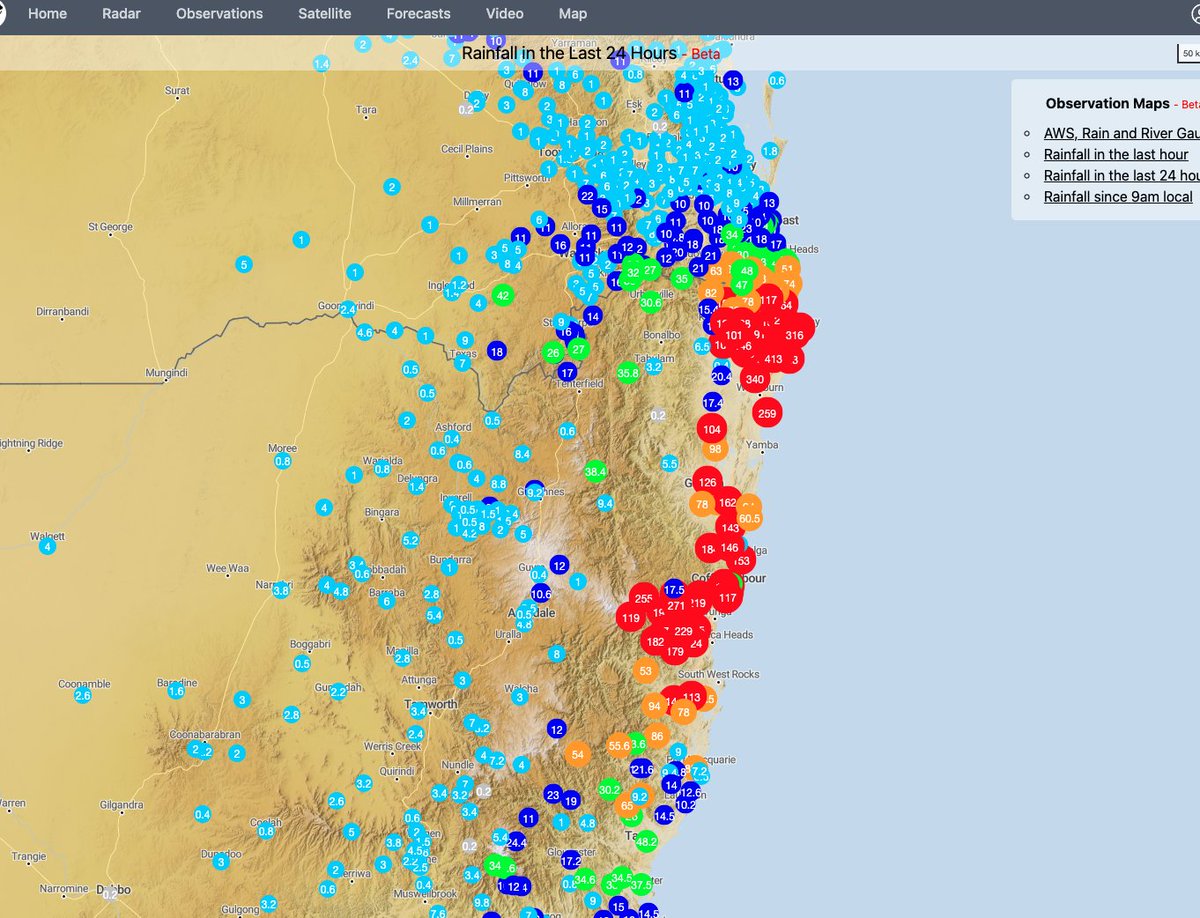Select the light blue 5.2 rainfall marker

tap(410, 540)
